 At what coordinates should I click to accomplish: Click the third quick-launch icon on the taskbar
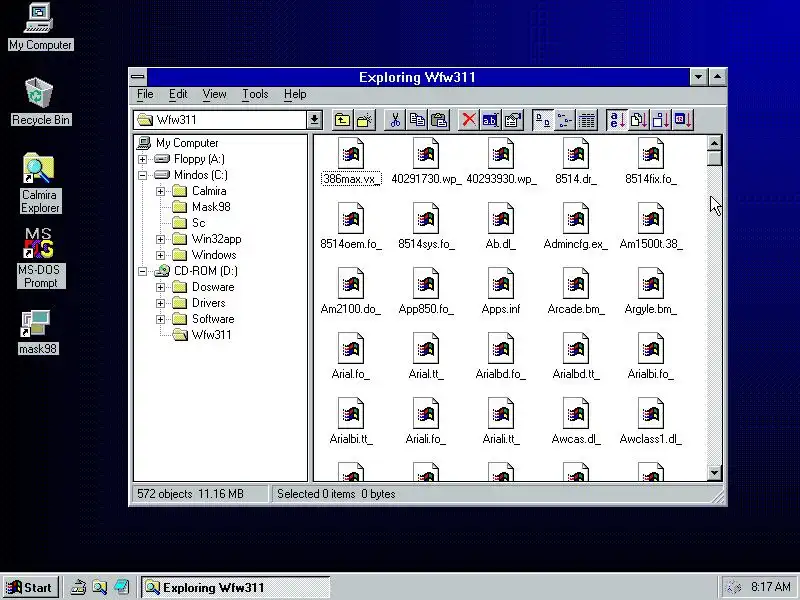pos(121,587)
